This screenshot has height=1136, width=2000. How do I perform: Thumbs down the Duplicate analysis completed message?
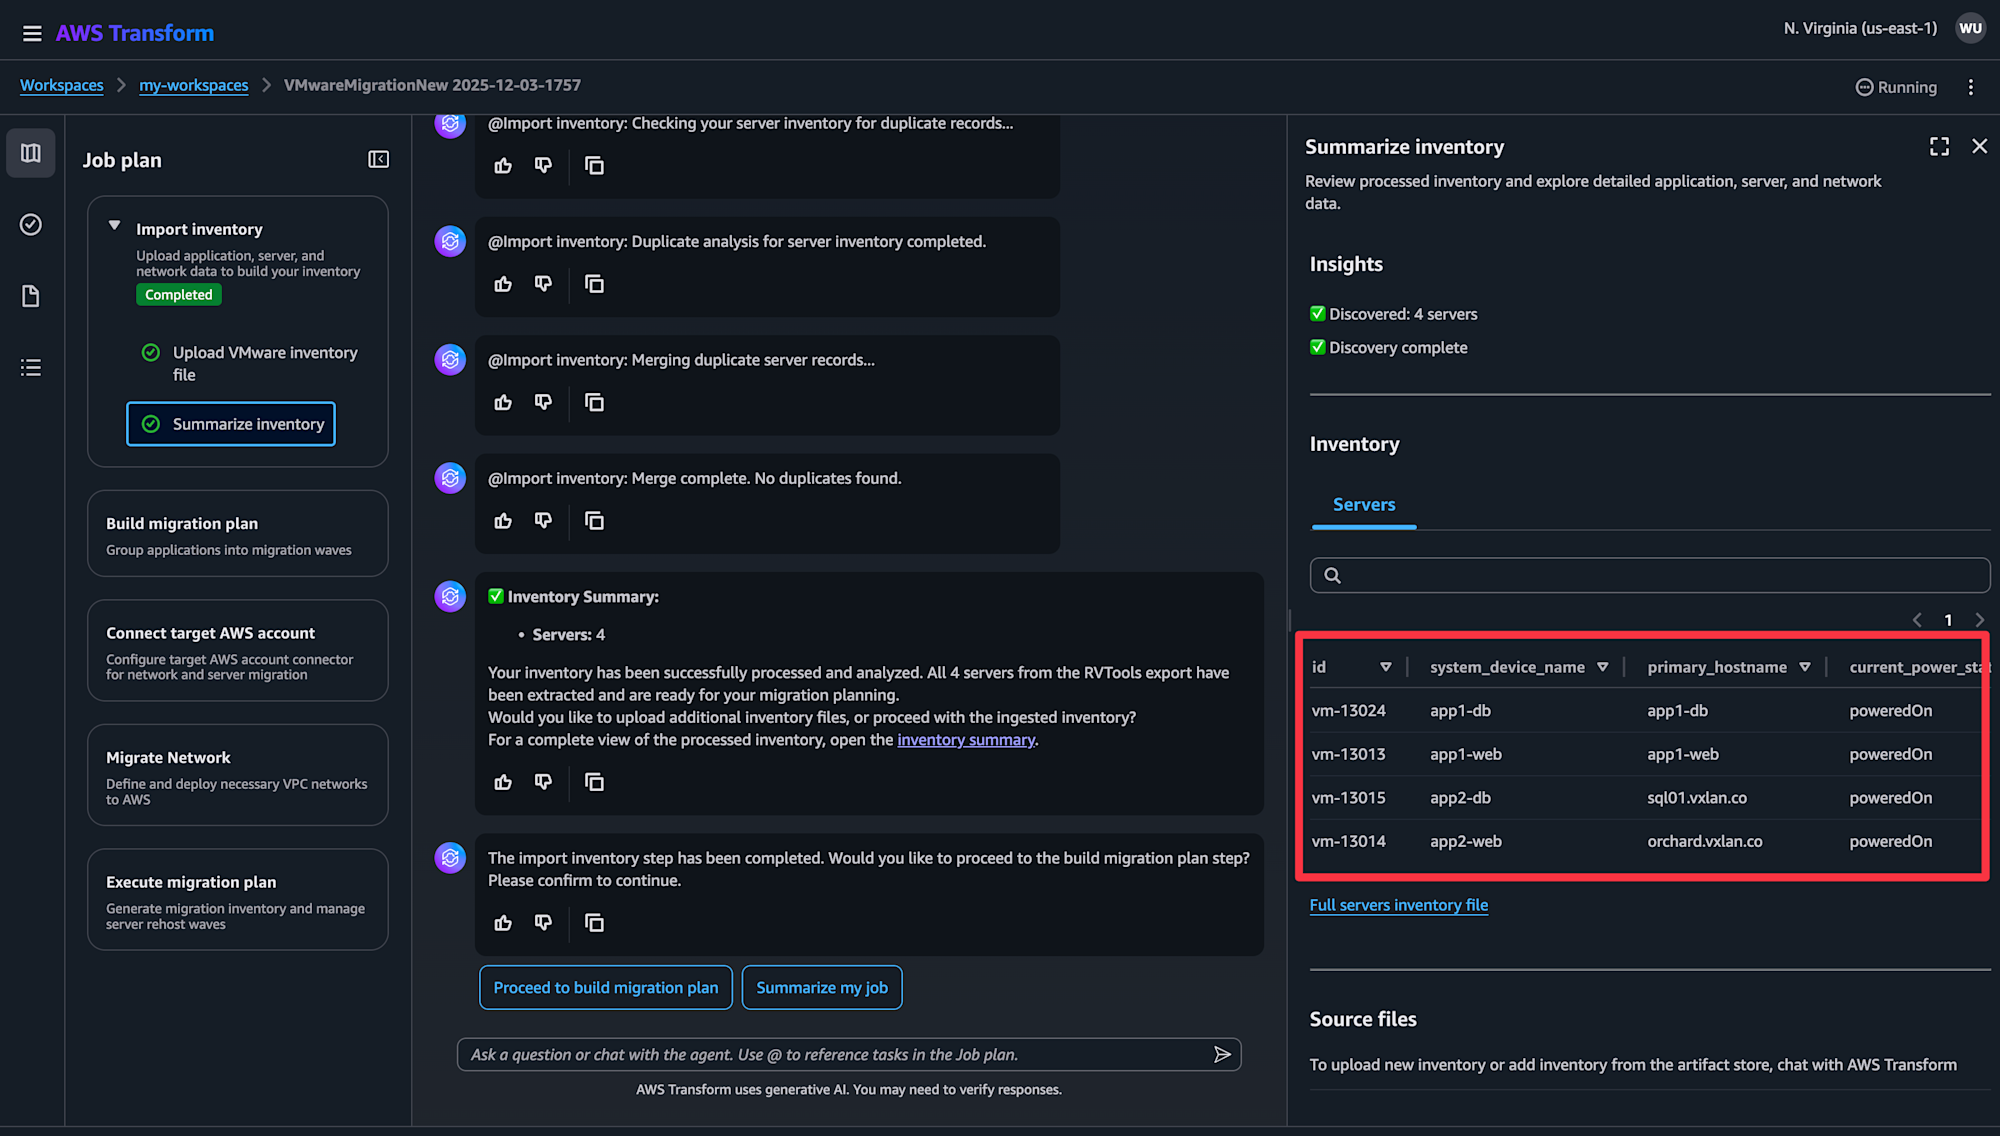pyautogui.click(x=543, y=284)
